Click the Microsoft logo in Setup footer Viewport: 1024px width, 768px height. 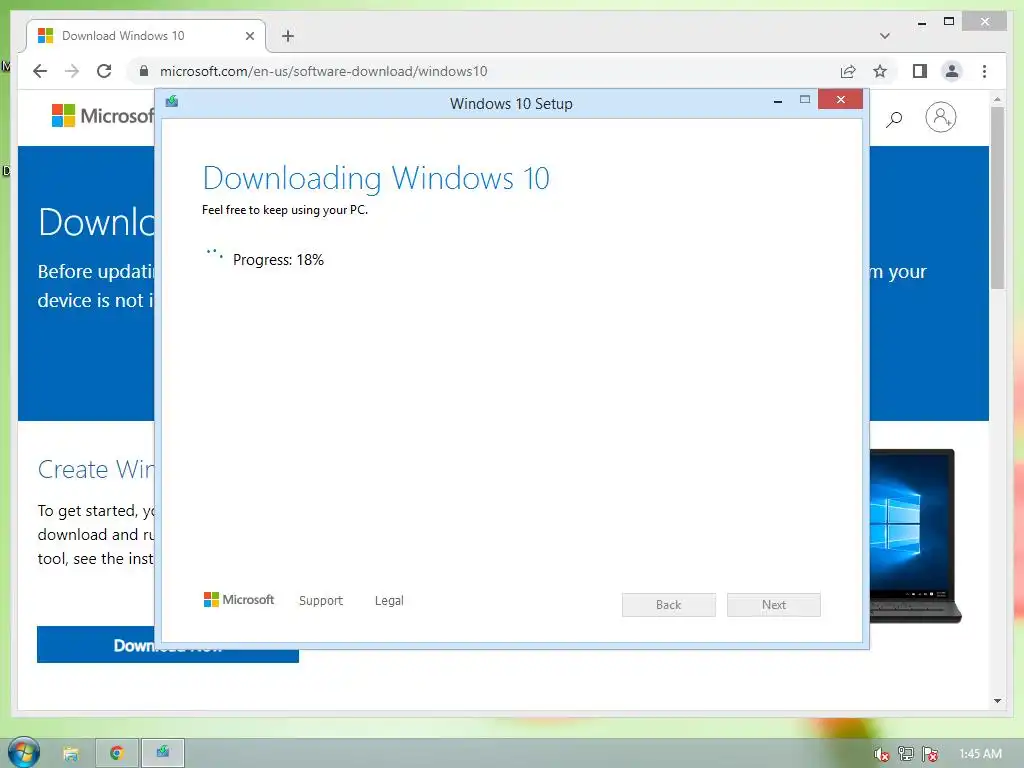point(239,600)
